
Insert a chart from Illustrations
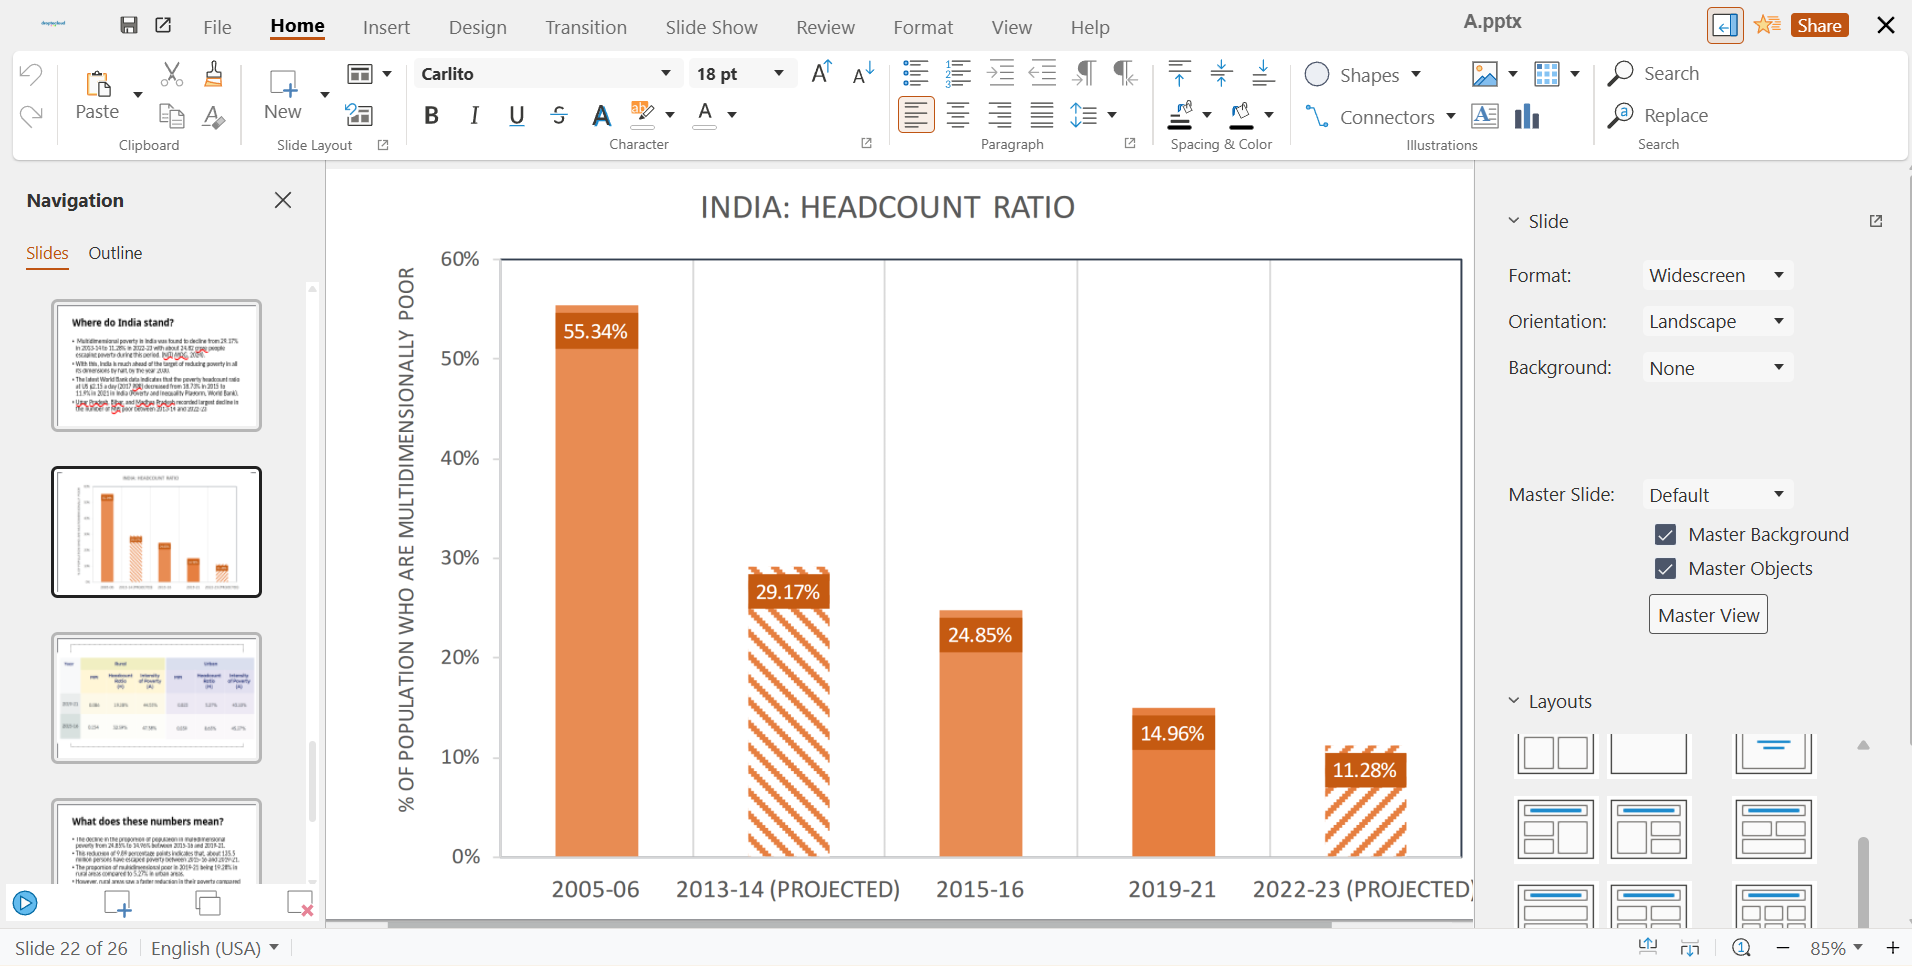1526,117
